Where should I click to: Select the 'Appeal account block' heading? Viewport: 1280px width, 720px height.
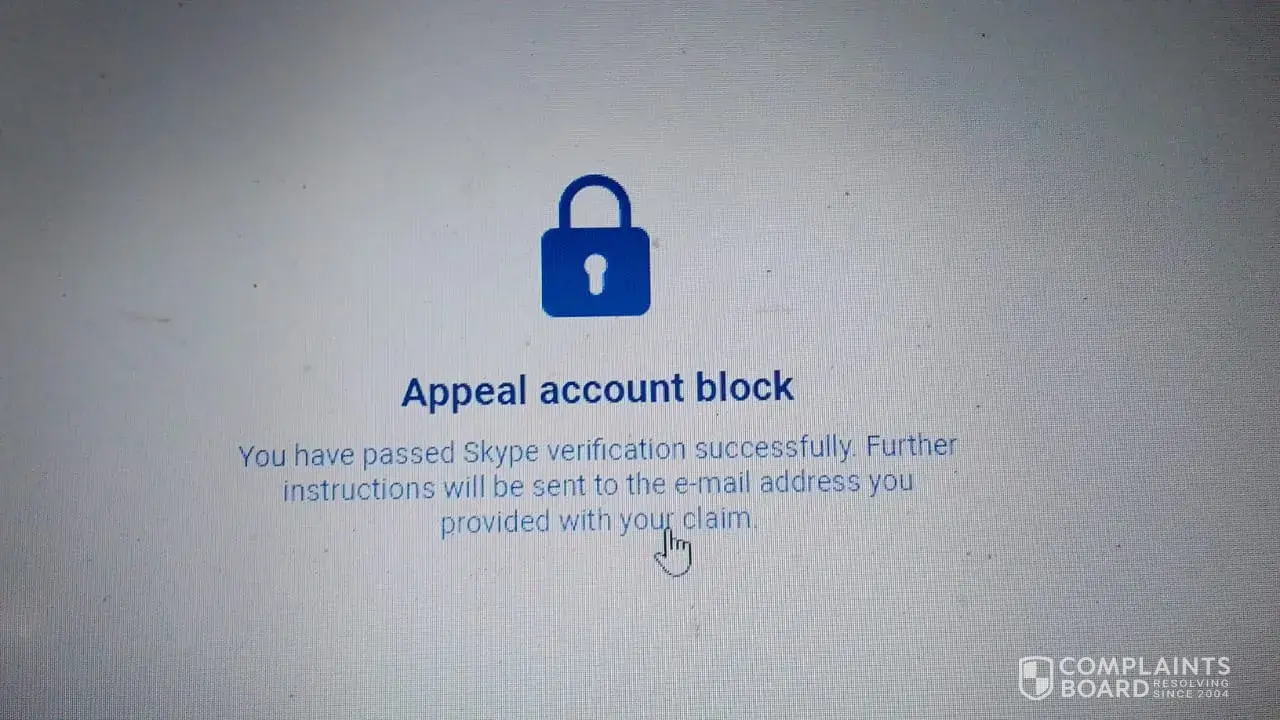point(597,389)
